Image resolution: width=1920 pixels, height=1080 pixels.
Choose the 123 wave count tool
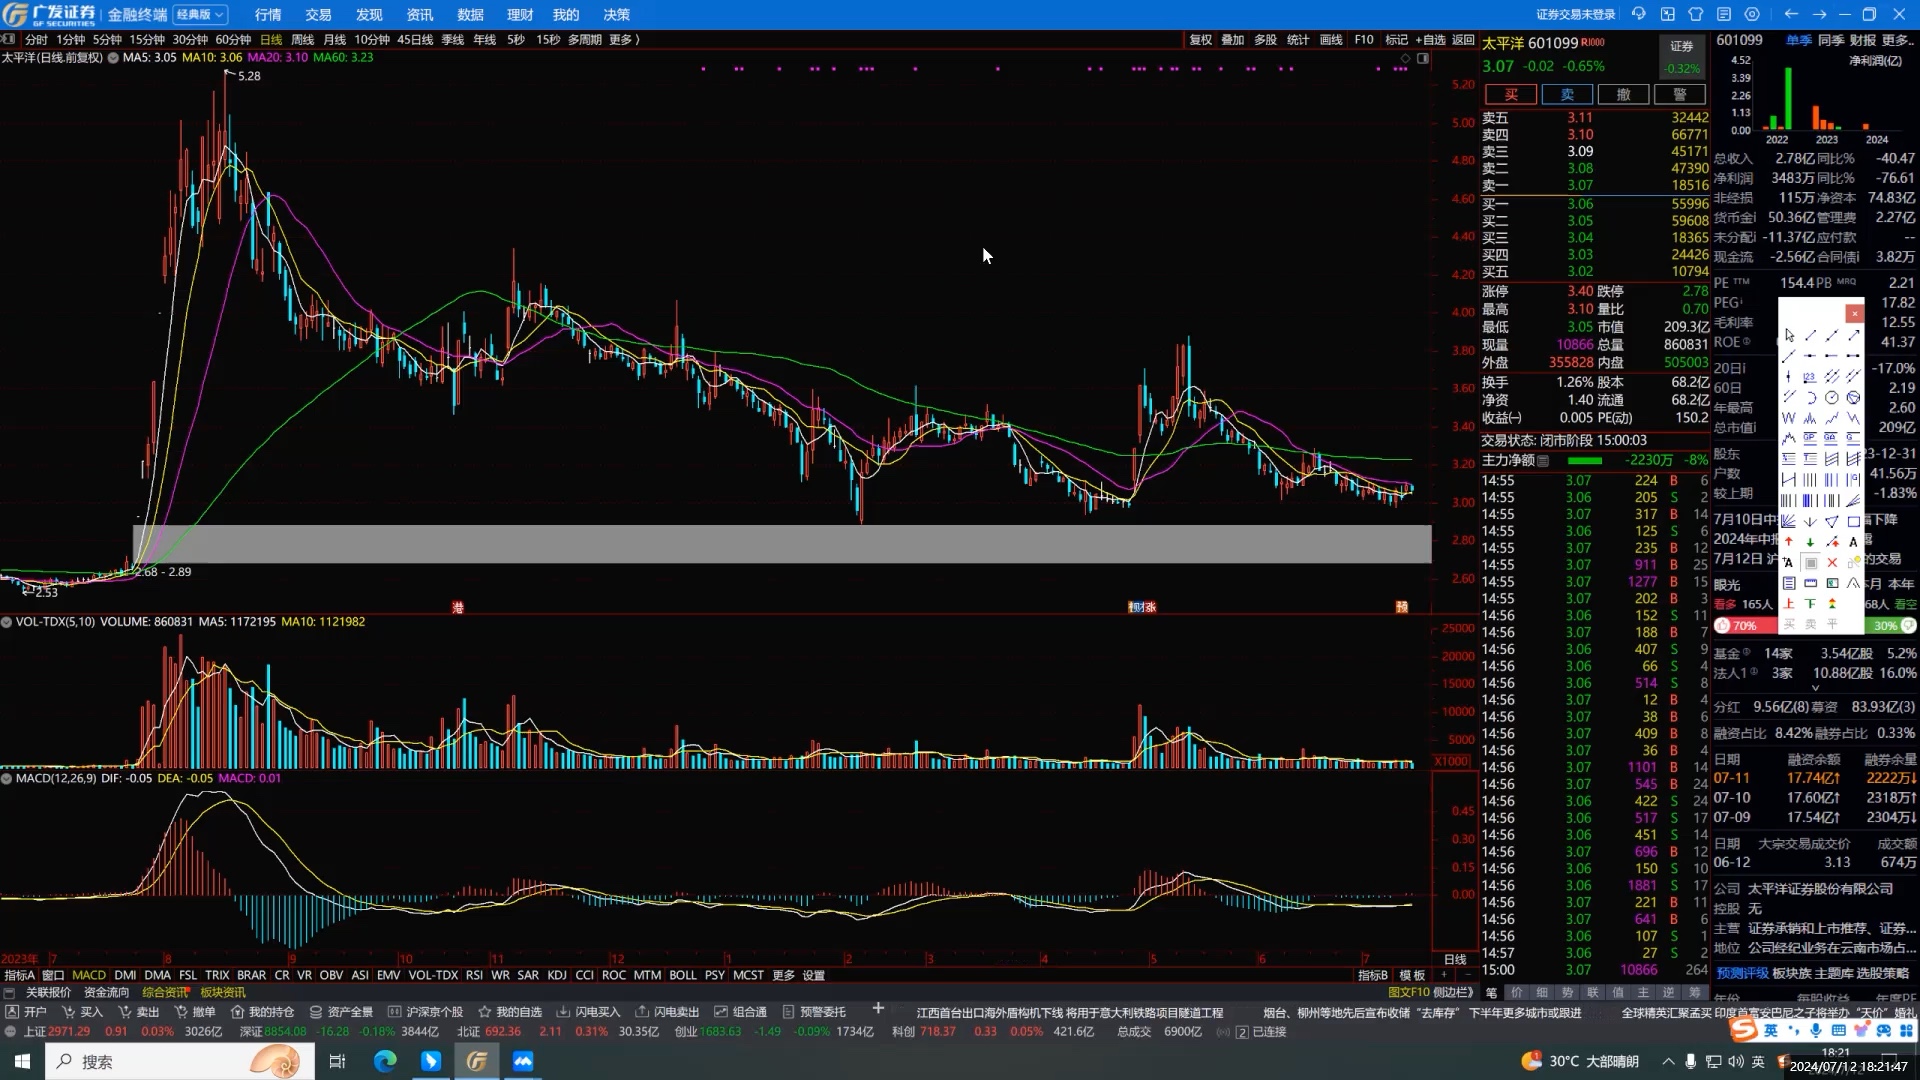(1810, 377)
